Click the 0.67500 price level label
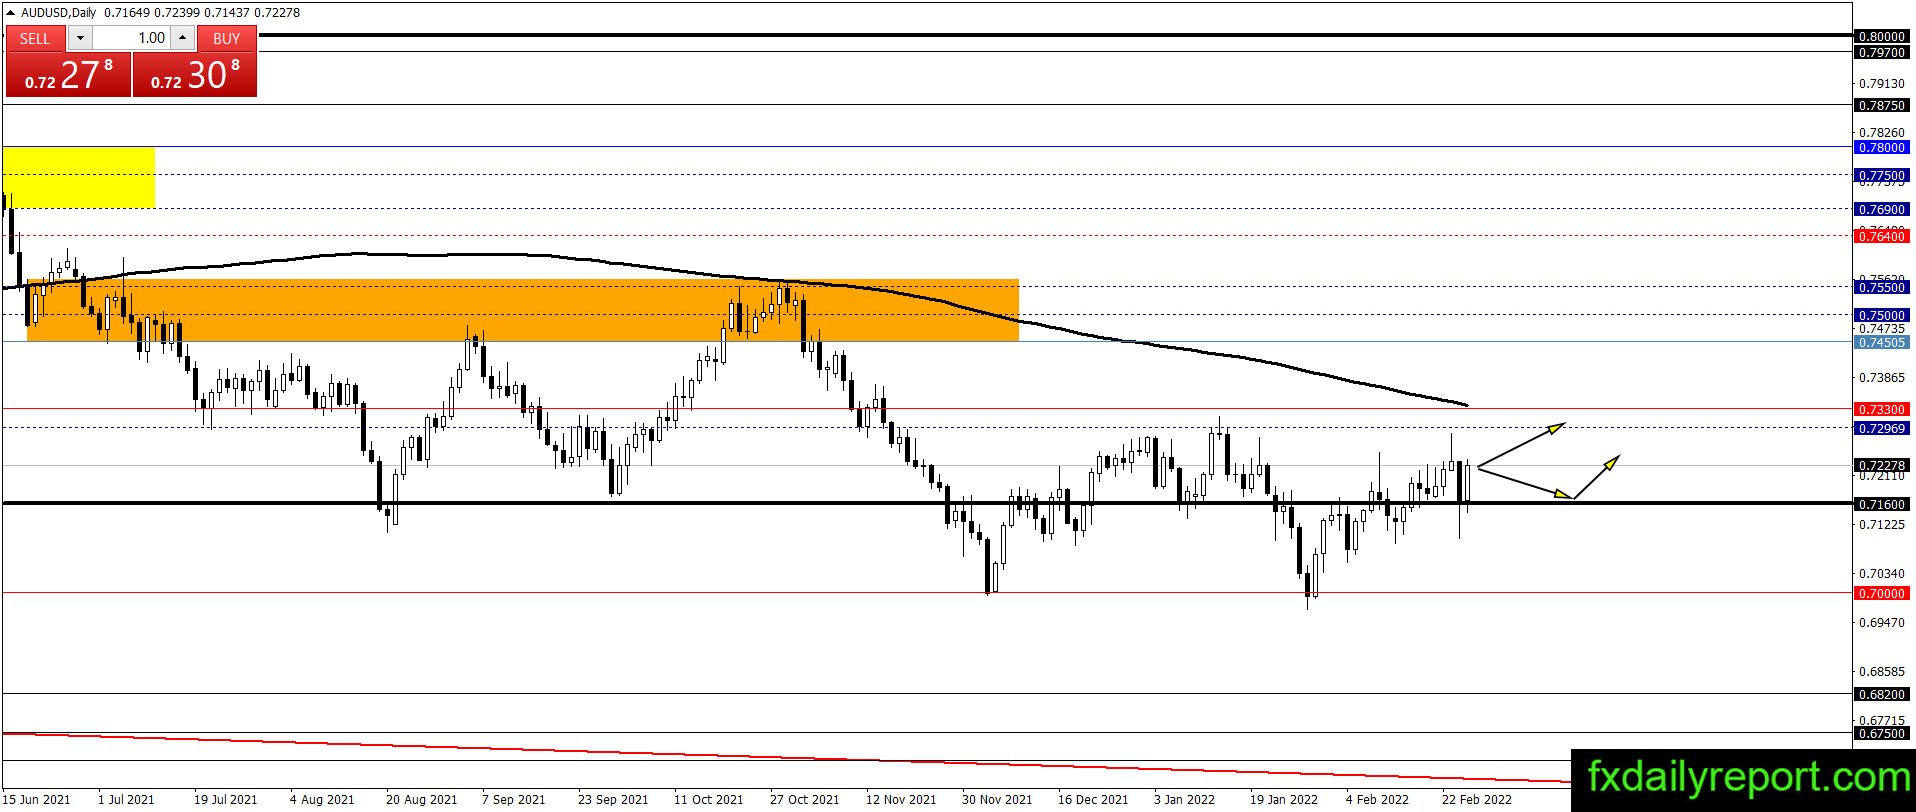This screenshot has height=812, width=1916. [1881, 733]
